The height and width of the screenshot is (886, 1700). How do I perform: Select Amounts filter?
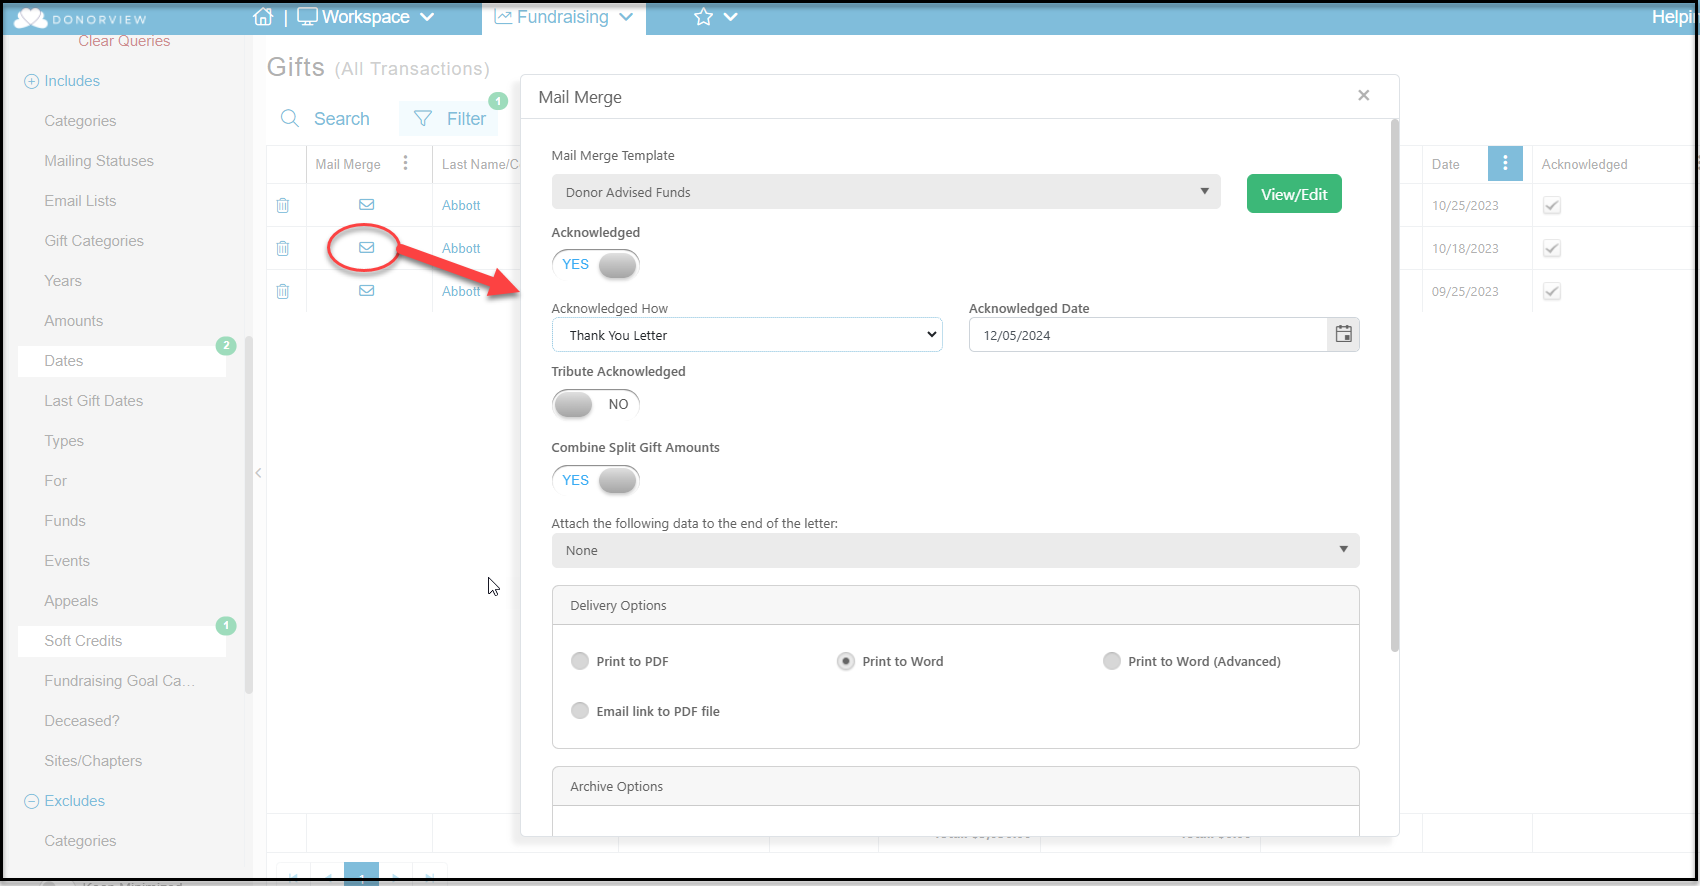point(74,321)
